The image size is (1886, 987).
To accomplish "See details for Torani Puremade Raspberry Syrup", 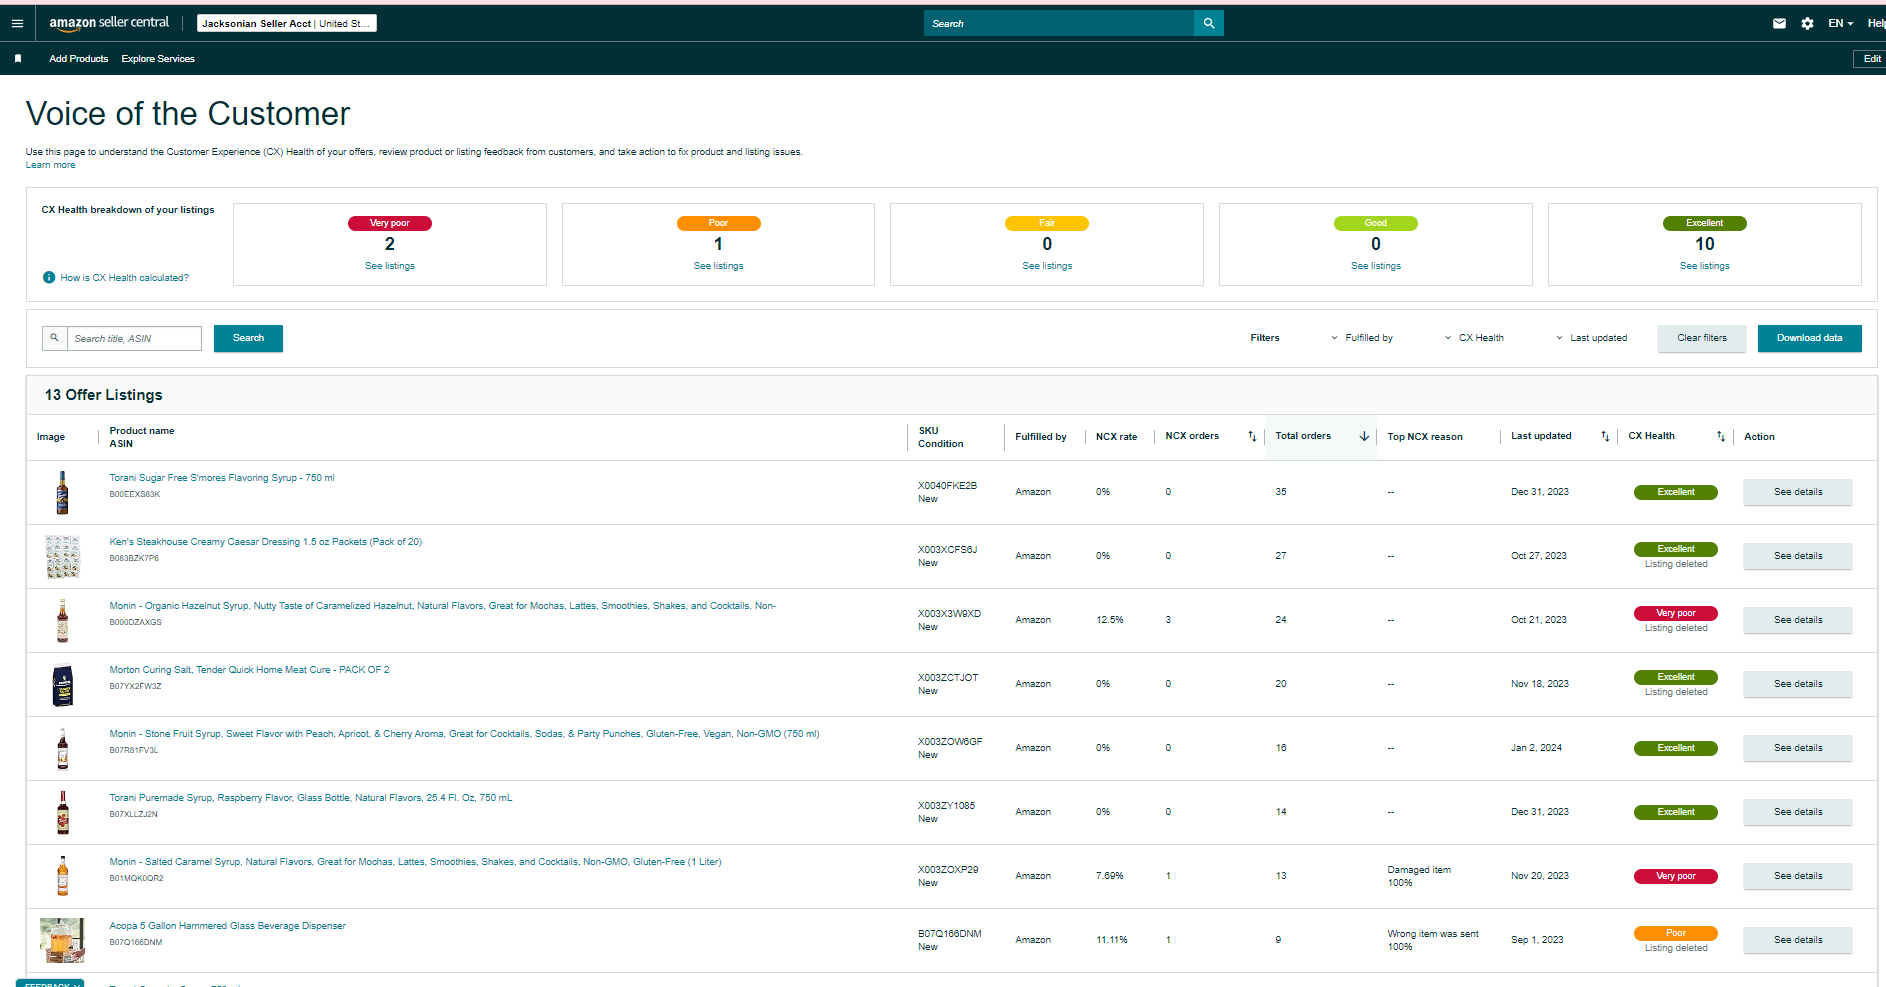I will [x=1798, y=812].
